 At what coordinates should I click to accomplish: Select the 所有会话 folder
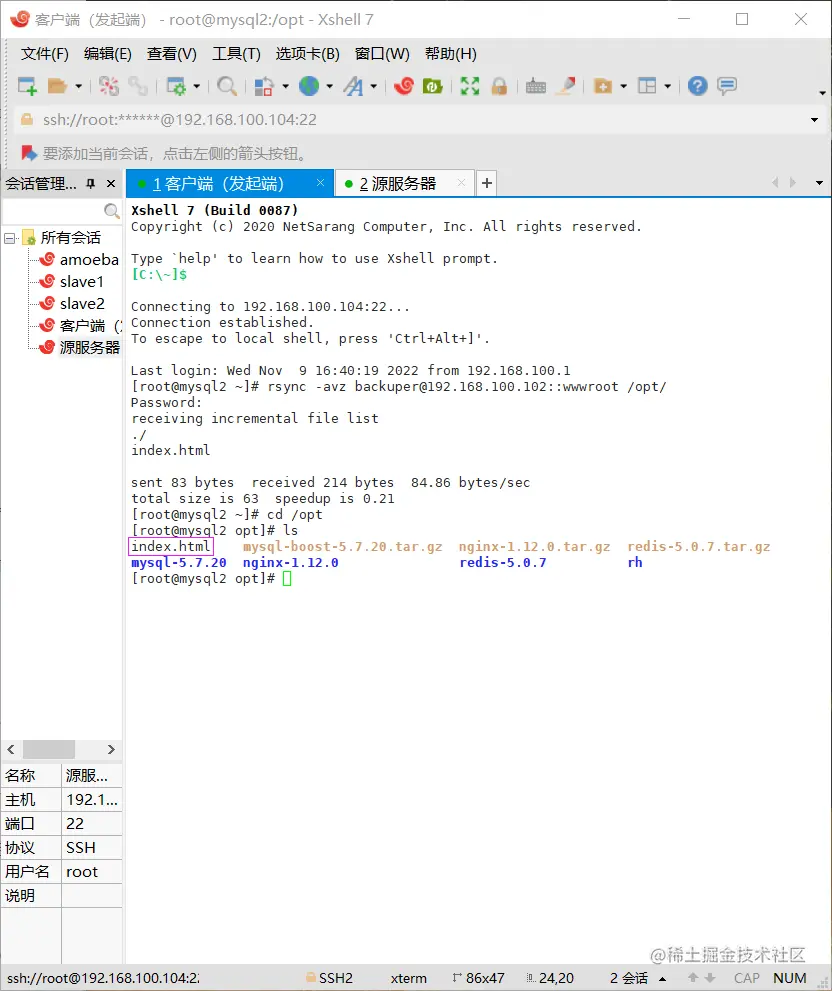[70, 238]
